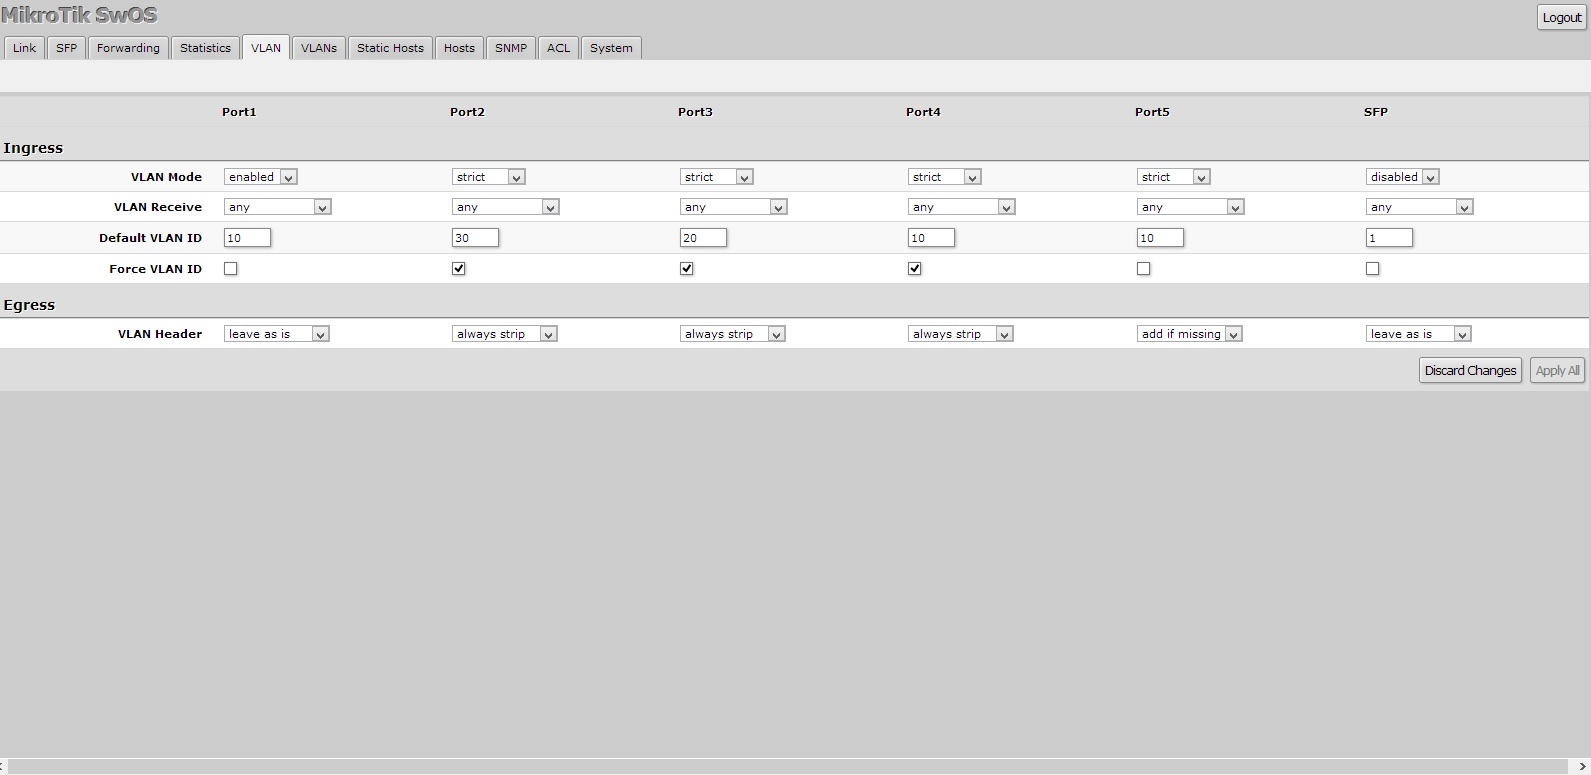The width and height of the screenshot is (1591, 775).
Task: Expand Port4 VLAN Receive dropdown
Action: pyautogui.click(x=961, y=207)
